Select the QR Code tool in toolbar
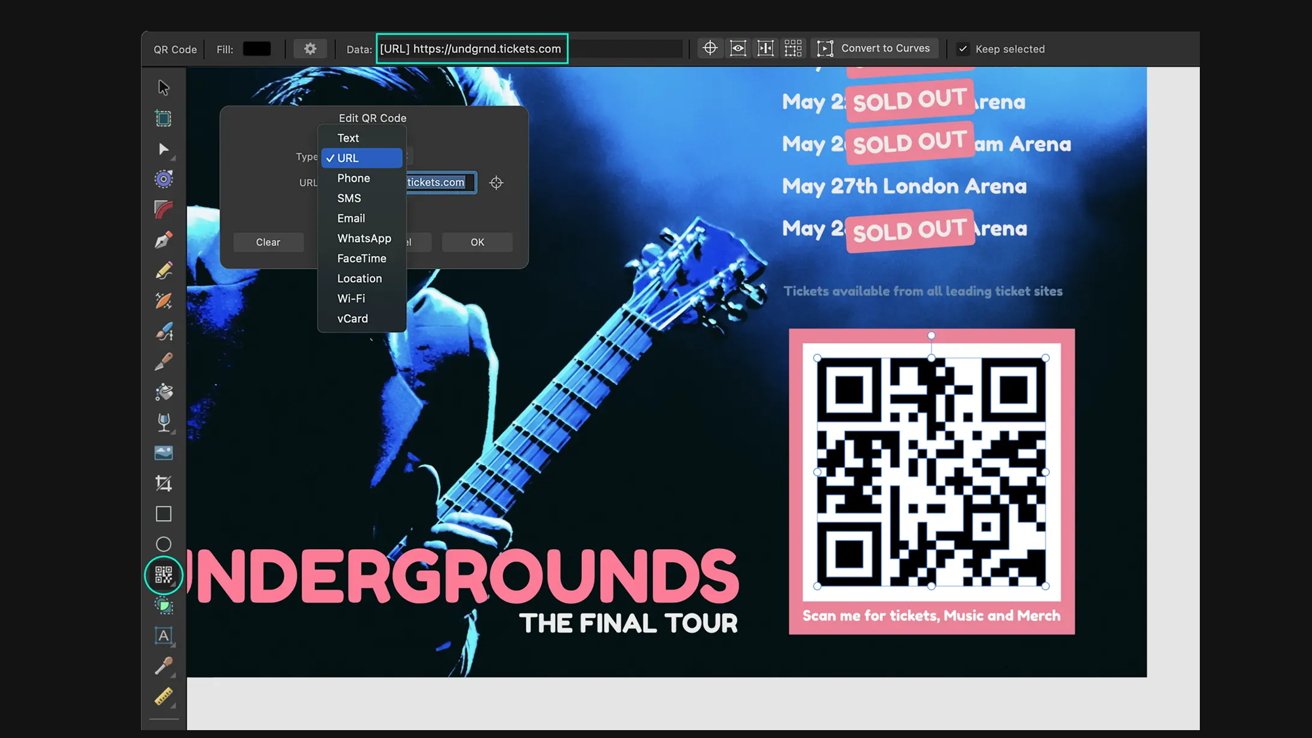This screenshot has height=738, width=1312. 164,575
